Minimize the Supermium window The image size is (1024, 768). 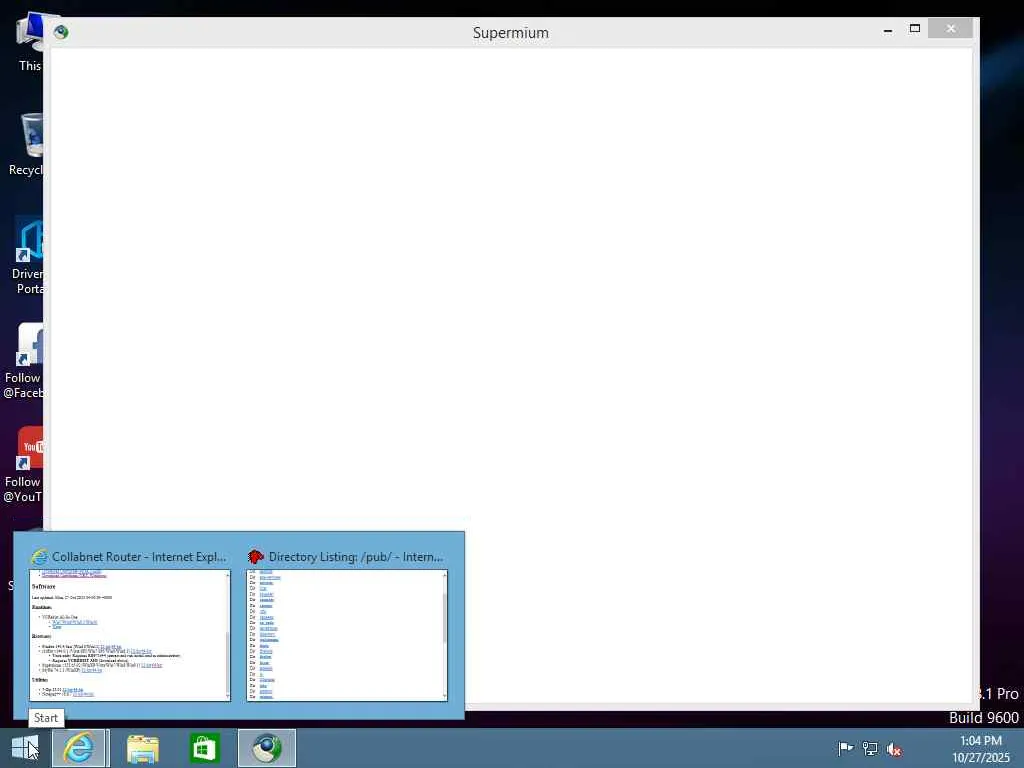pyautogui.click(x=888, y=29)
